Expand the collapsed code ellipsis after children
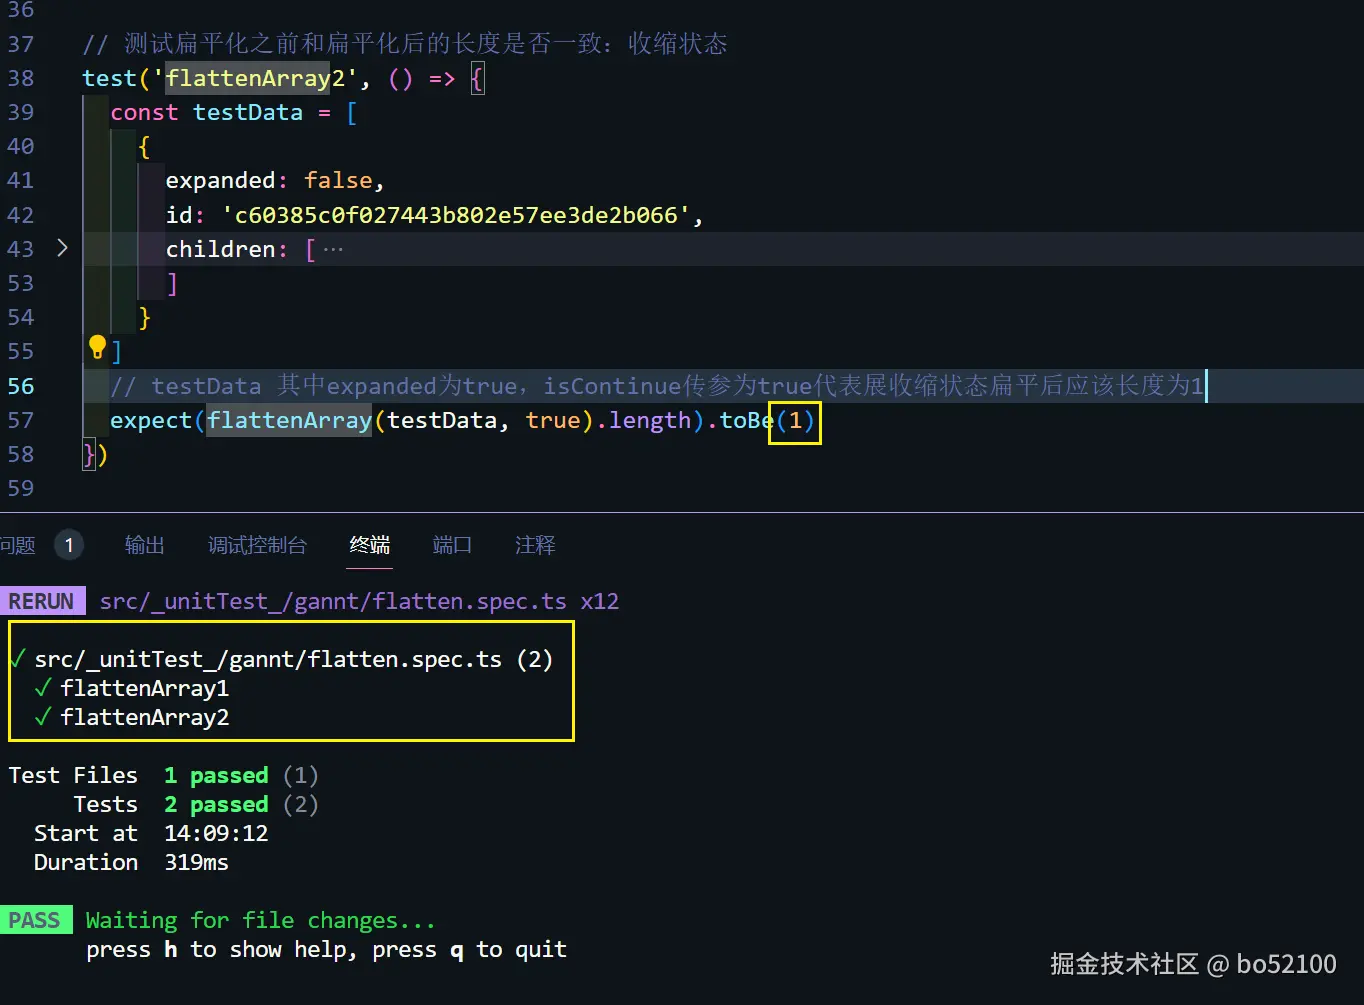 click(333, 249)
